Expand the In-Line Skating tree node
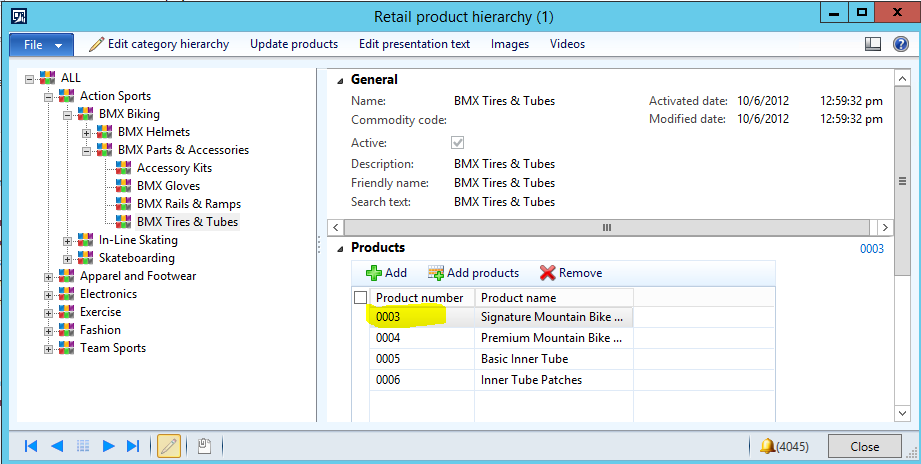The image size is (921, 464). 67,240
